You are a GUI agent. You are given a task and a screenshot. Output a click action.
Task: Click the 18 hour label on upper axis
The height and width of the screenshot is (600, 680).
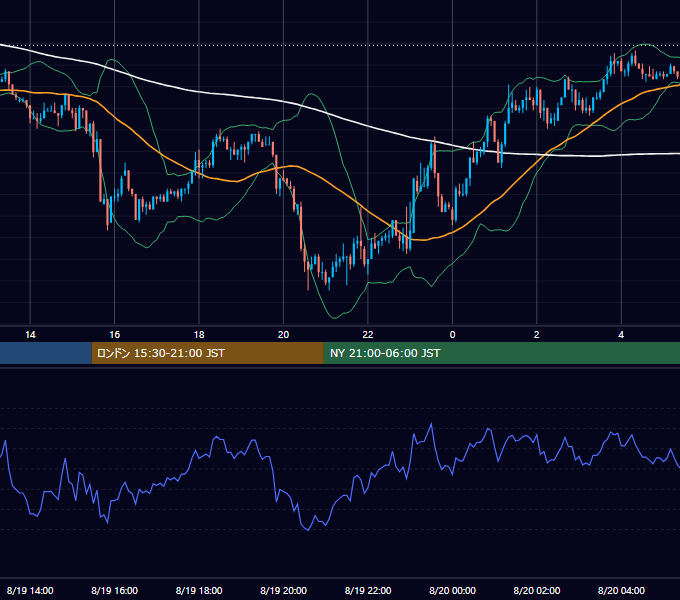point(199,335)
